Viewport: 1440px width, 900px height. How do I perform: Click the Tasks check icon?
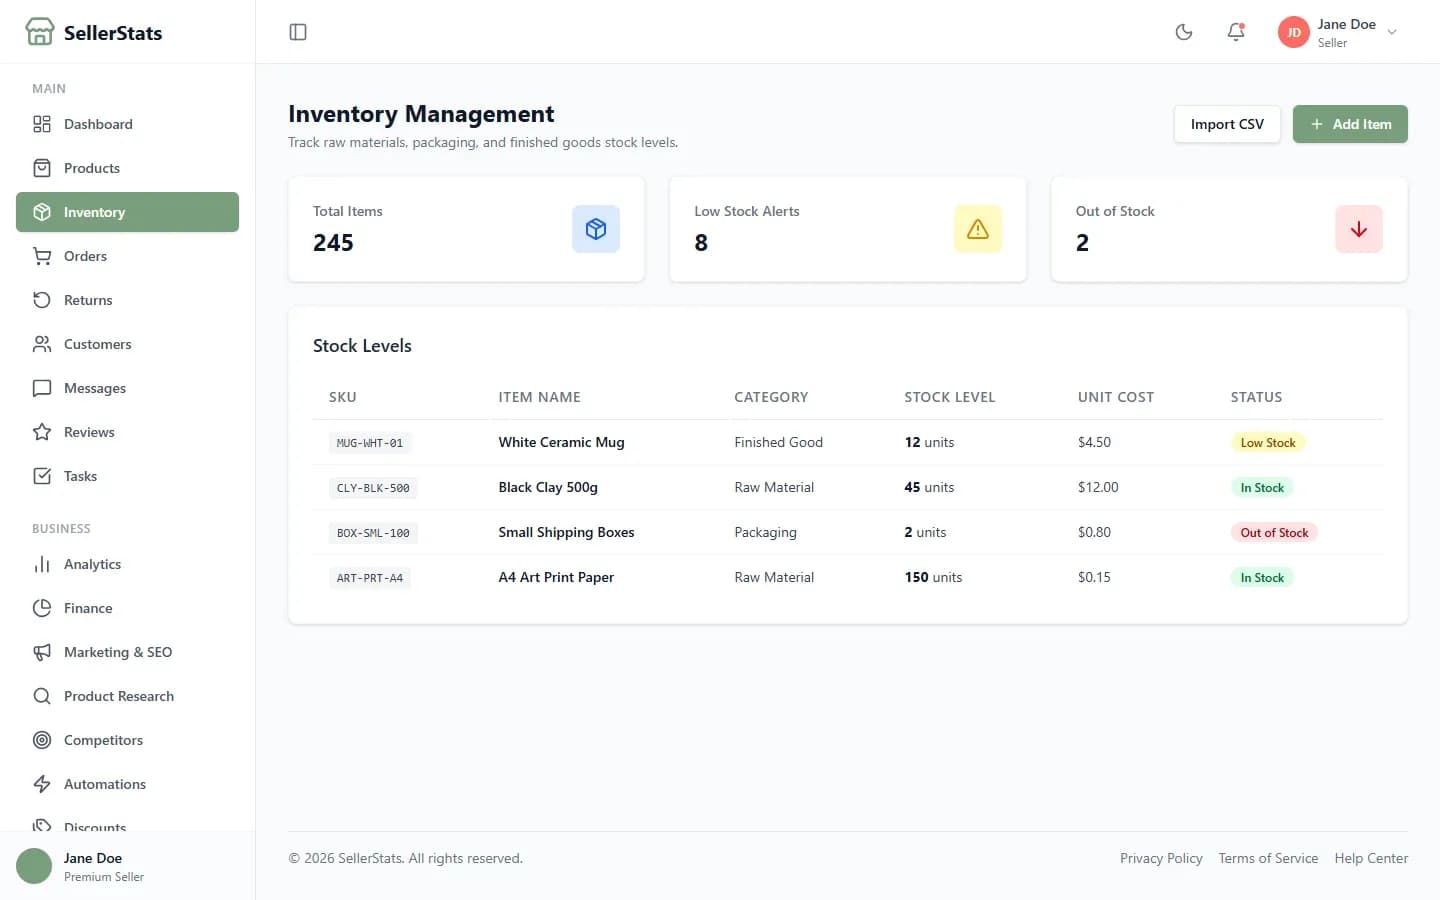42,476
